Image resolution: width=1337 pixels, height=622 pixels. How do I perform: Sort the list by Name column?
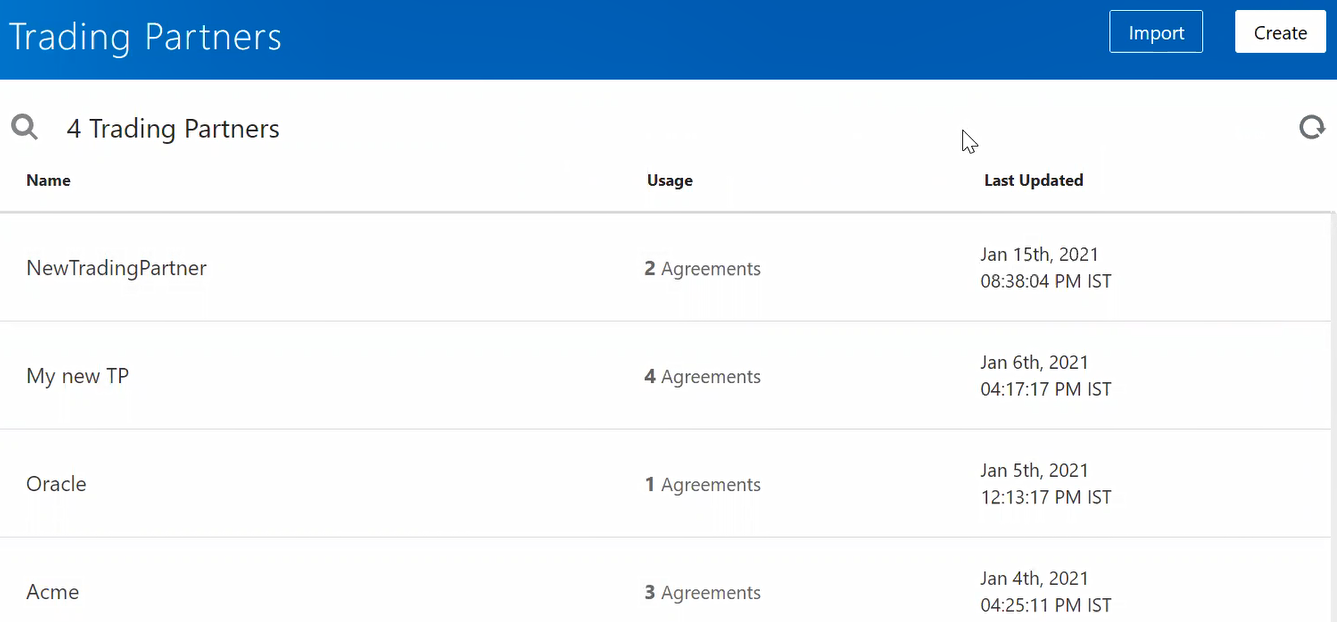pos(48,180)
